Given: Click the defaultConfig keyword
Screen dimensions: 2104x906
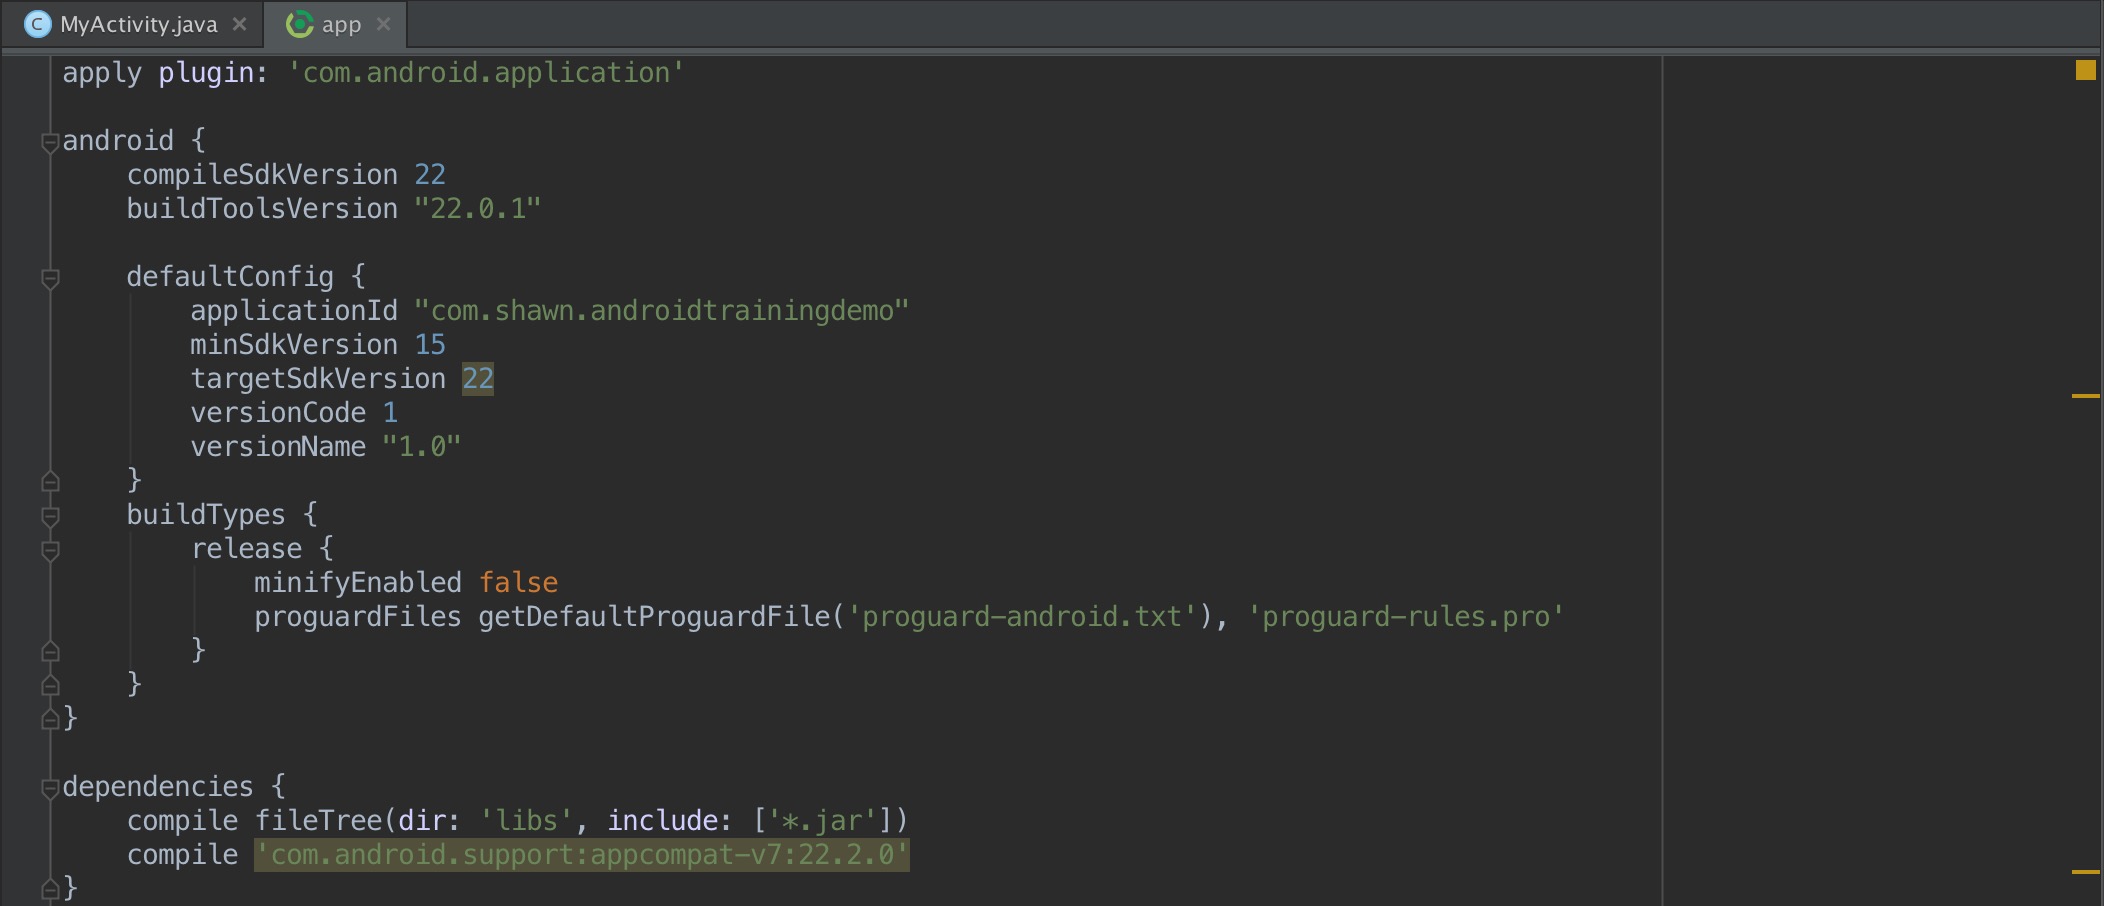Looking at the screenshot, I should 230,277.
